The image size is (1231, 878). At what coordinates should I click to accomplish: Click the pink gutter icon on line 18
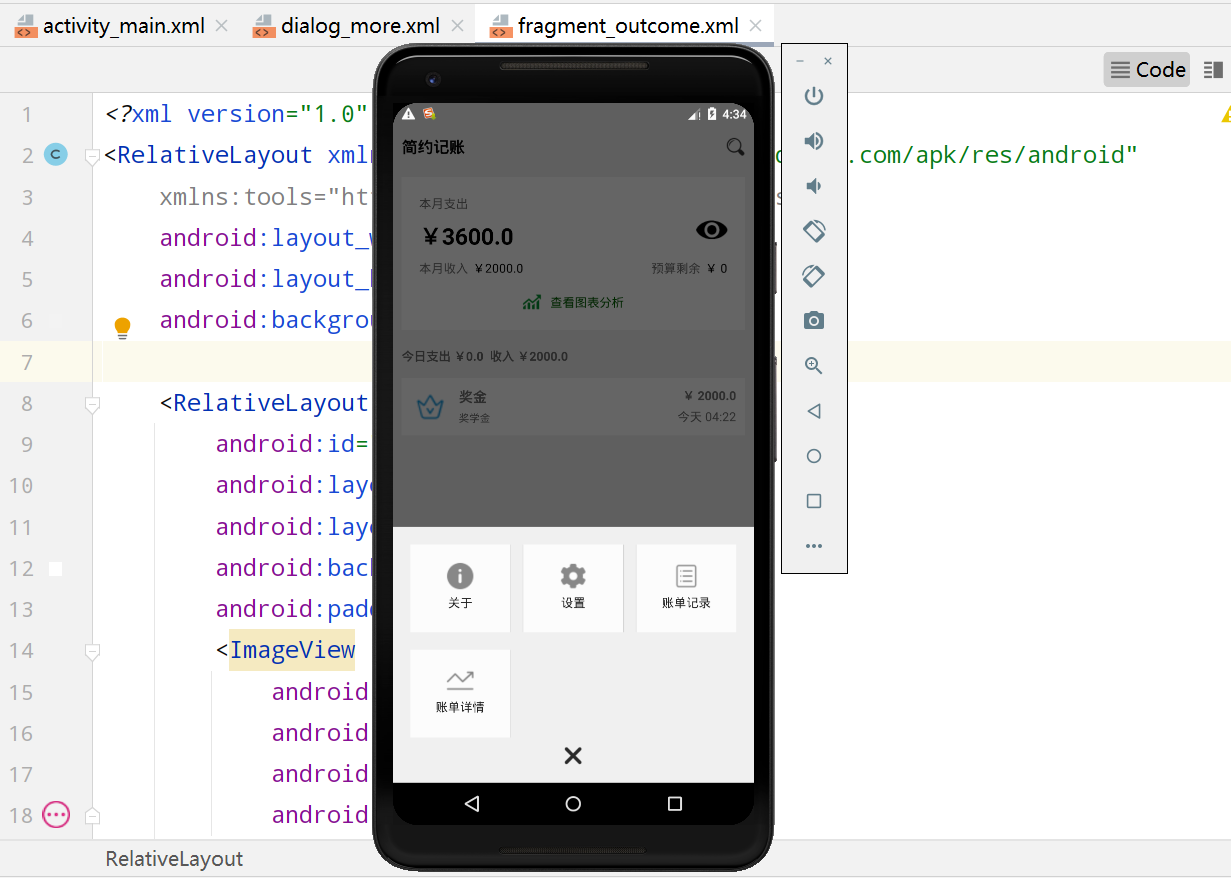pos(56,815)
